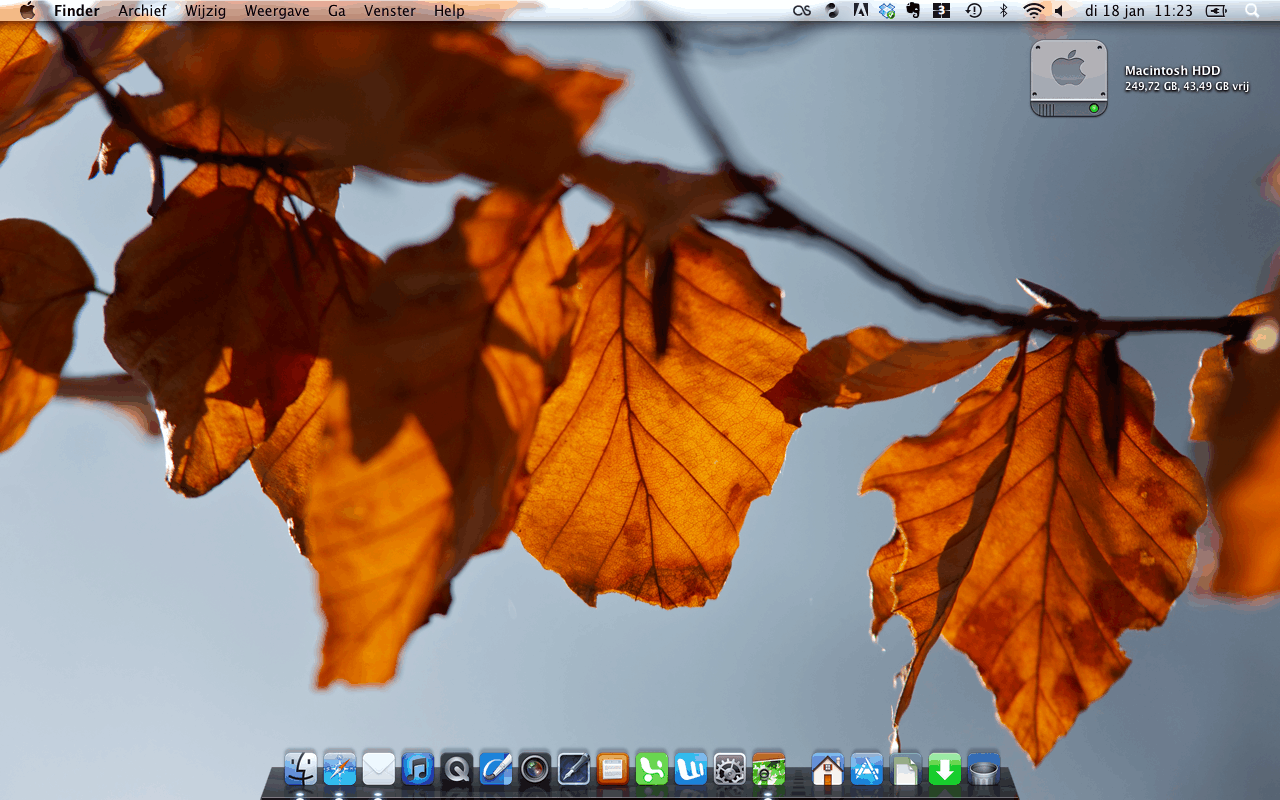This screenshot has width=1280, height=800.
Task: Open the volume control in menu bar
Action: point(1059,11)
